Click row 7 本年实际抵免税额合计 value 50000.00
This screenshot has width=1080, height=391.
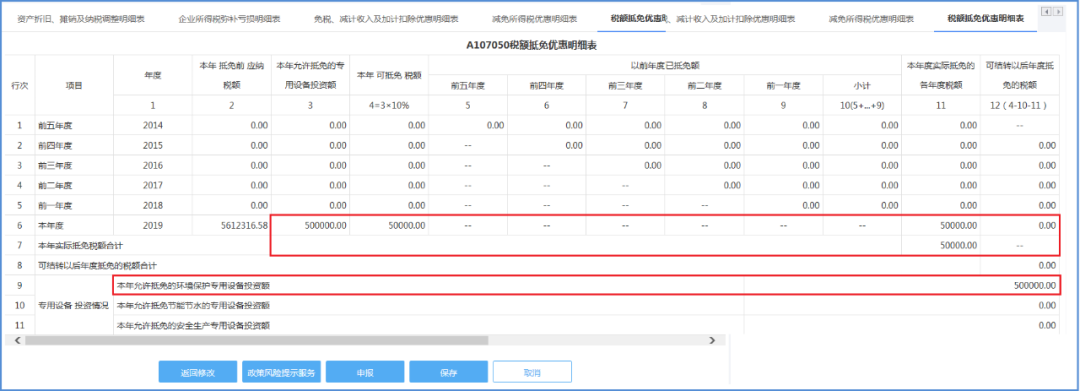[x=941, y=245]
